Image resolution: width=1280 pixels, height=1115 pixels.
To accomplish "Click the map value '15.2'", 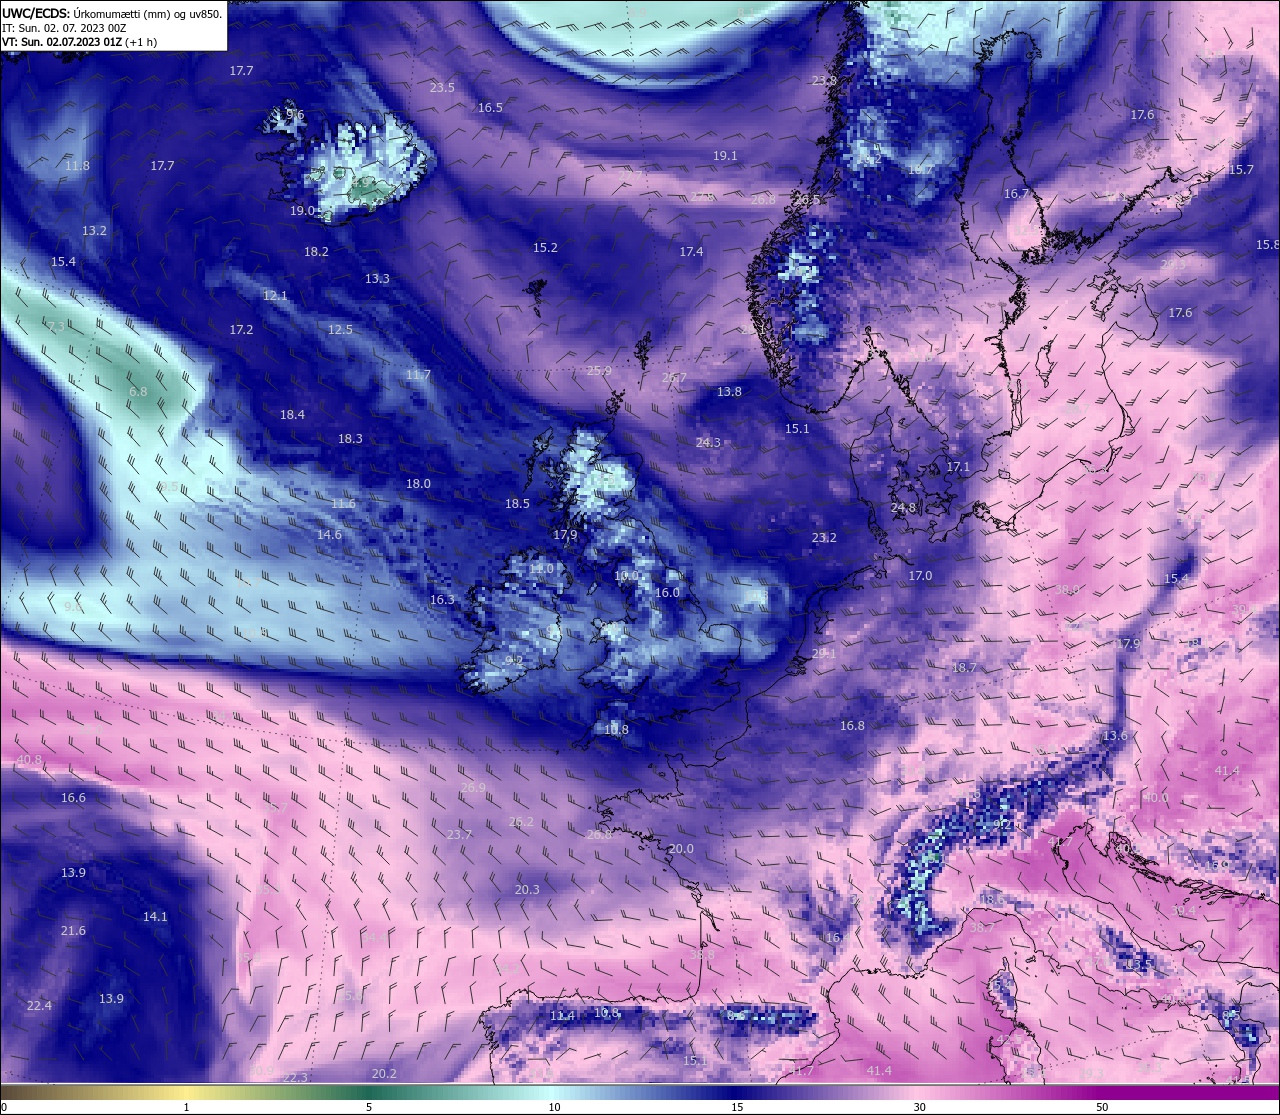I will coord(545,248).
